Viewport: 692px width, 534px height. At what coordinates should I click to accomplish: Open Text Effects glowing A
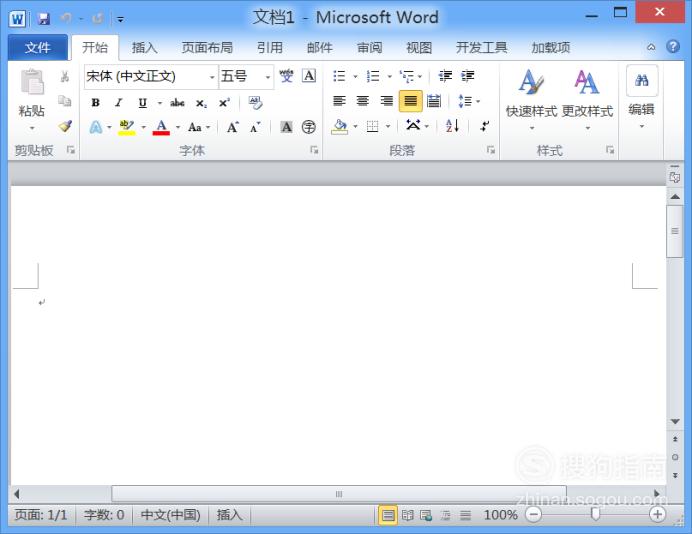pyautogui.click(x=96, y=128)
